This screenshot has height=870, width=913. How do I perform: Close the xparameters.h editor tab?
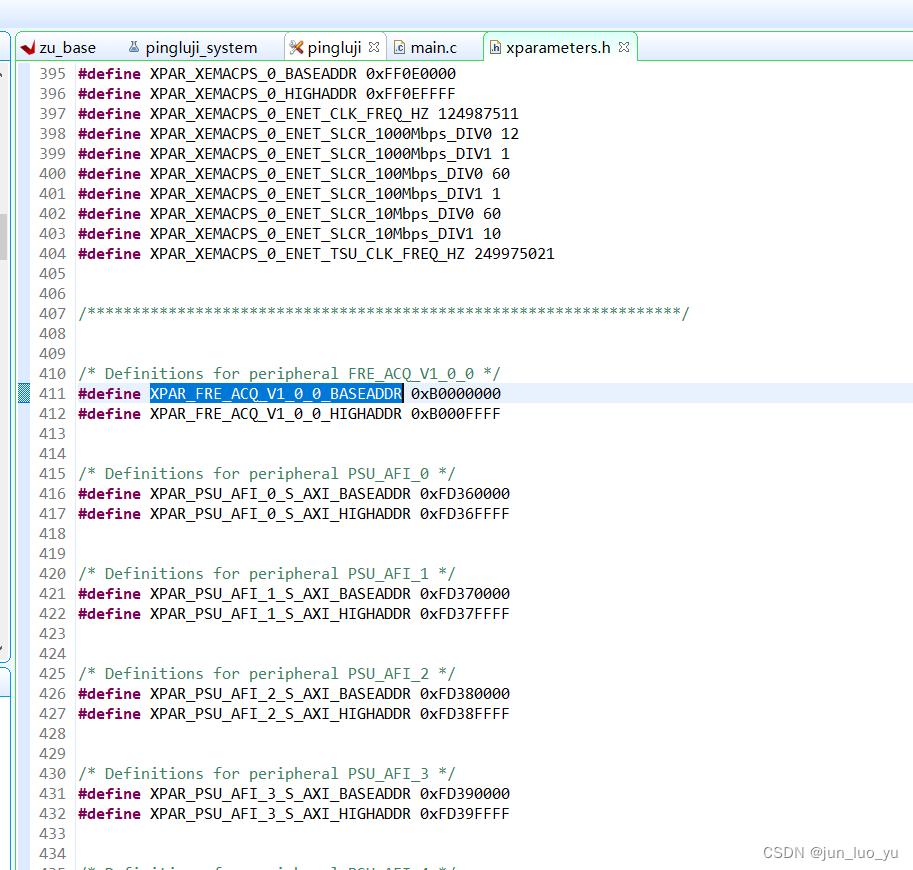[x=624, y=47]
